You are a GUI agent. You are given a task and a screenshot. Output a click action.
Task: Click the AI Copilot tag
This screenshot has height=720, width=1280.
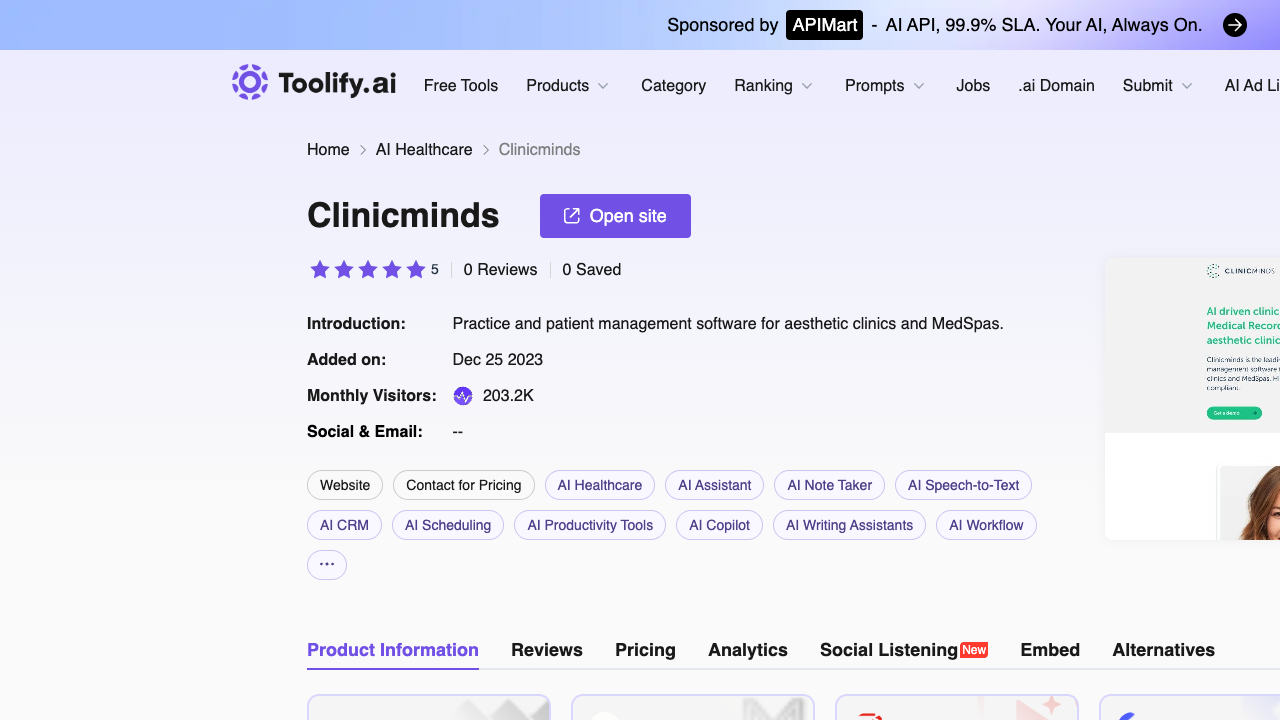click(720, 525)
